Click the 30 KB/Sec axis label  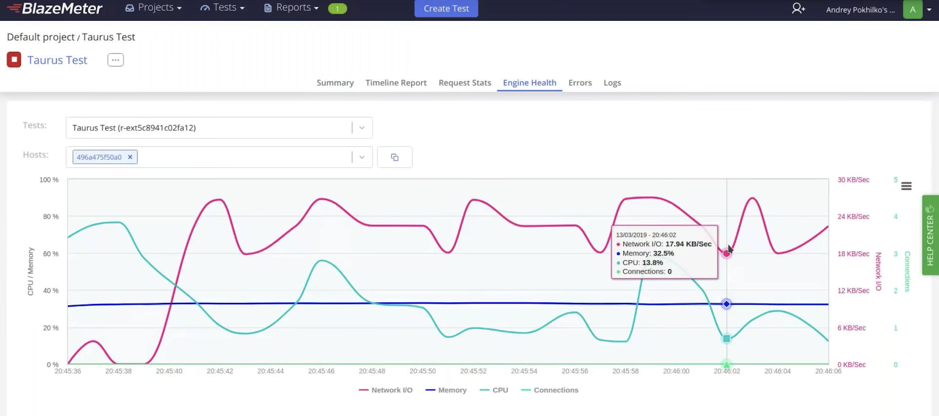click(x=853, y=180)
